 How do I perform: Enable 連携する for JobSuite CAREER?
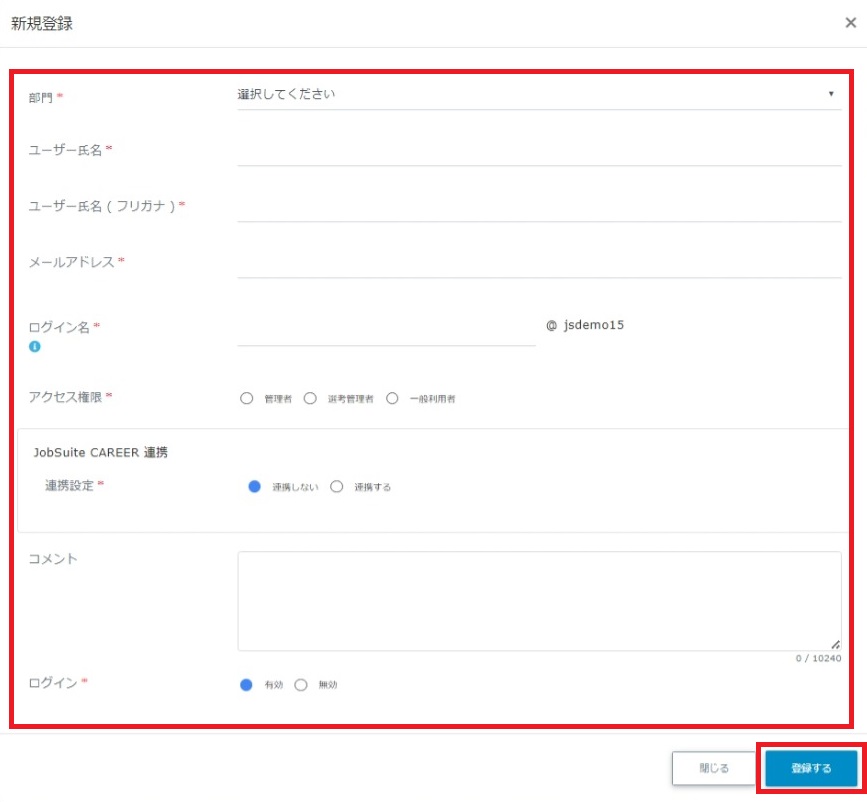point(337,487)
